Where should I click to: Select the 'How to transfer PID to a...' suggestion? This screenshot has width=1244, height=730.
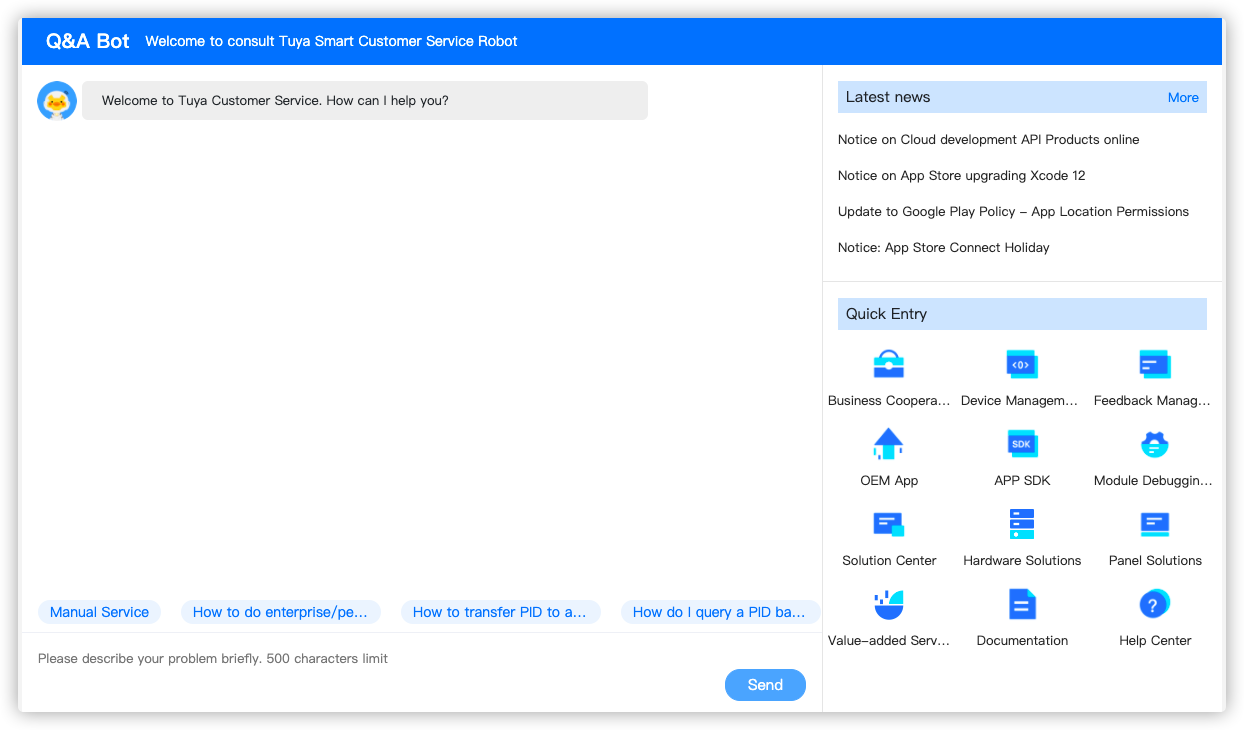point(500,612)
